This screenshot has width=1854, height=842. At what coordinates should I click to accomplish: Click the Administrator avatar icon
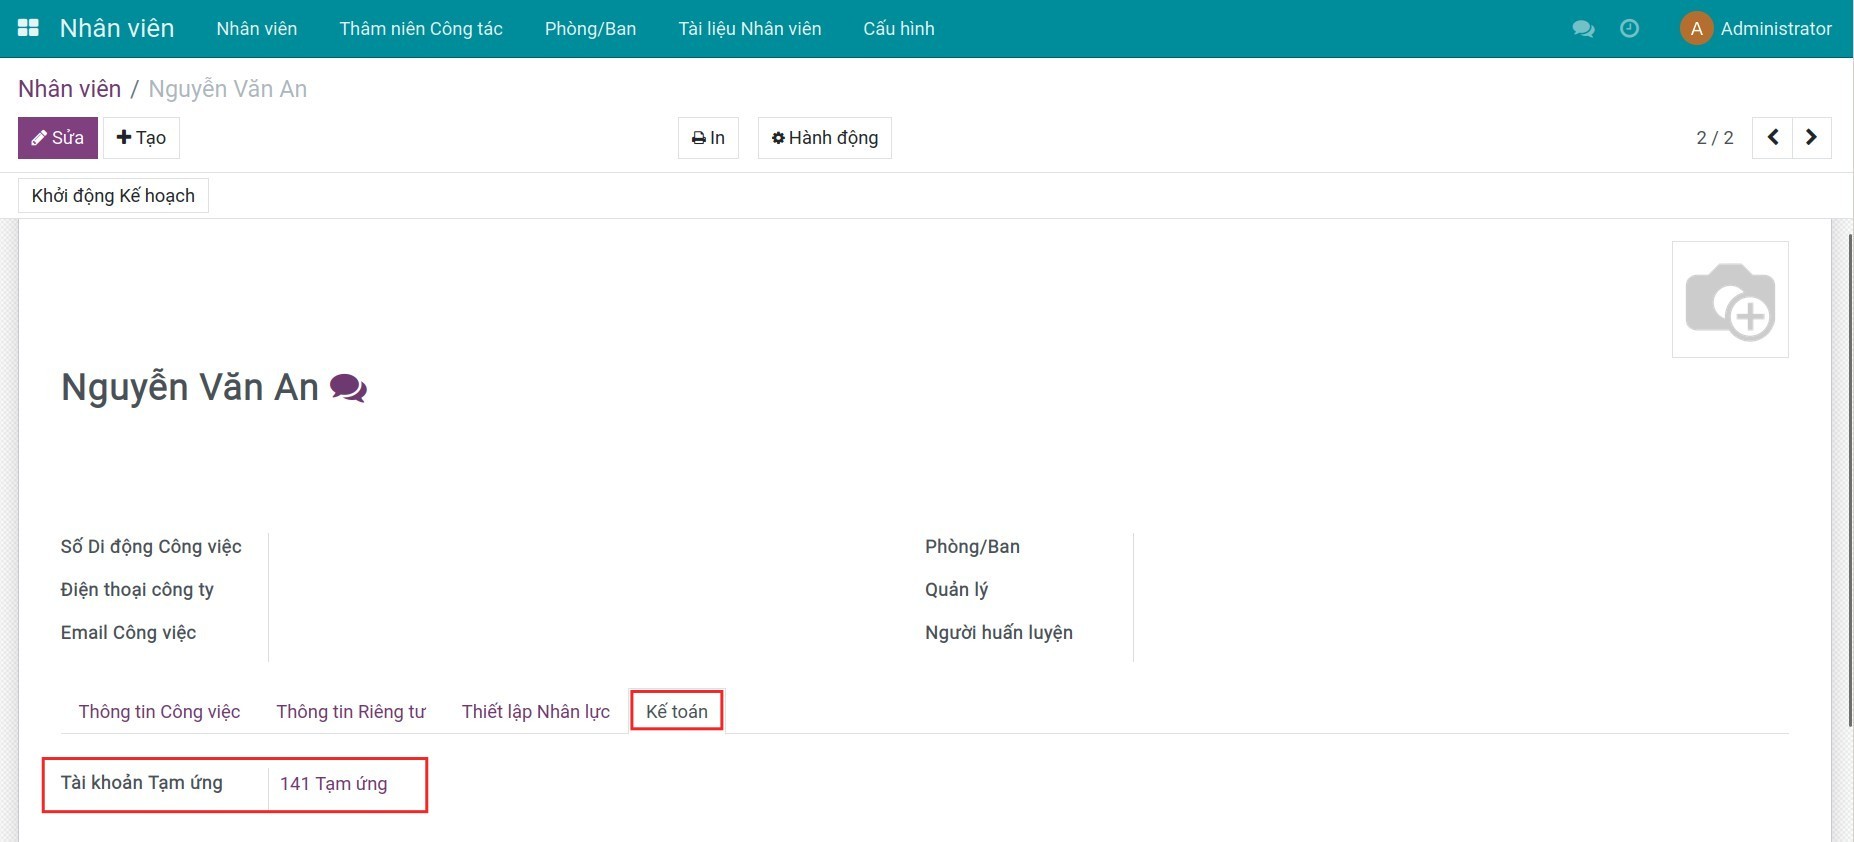coord(1696,29)
